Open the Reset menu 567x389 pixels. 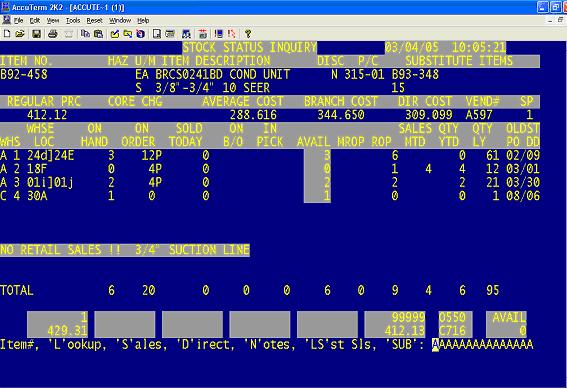coord(94,21)
